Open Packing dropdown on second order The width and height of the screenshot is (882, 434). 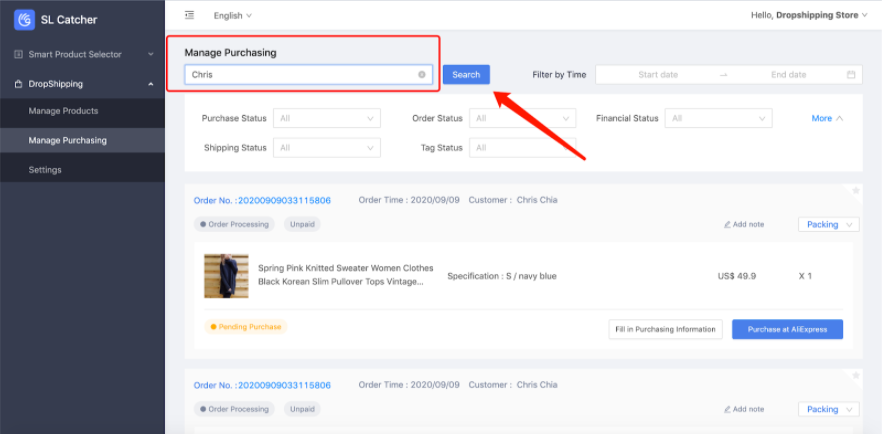829,409
